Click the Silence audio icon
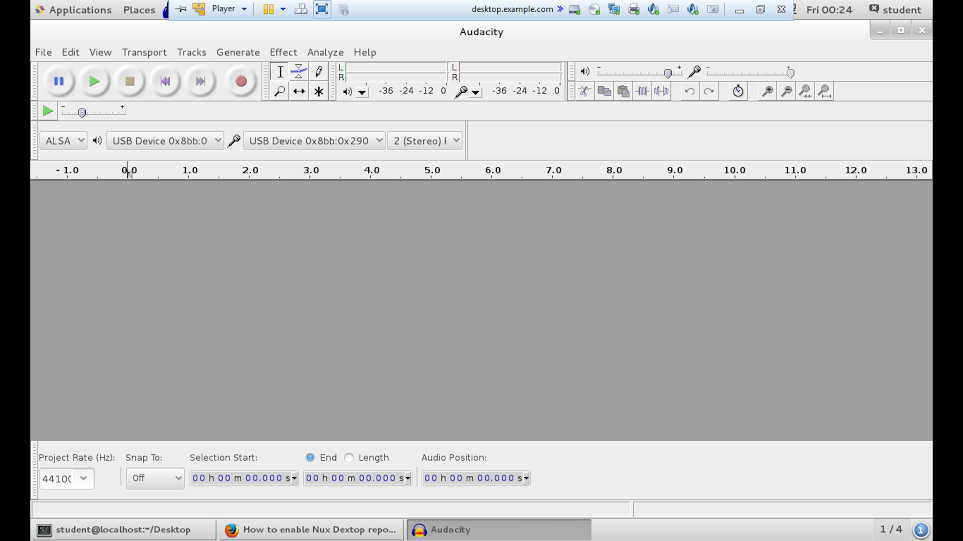This screenshot has width=963, height=541. coord(661,91)
